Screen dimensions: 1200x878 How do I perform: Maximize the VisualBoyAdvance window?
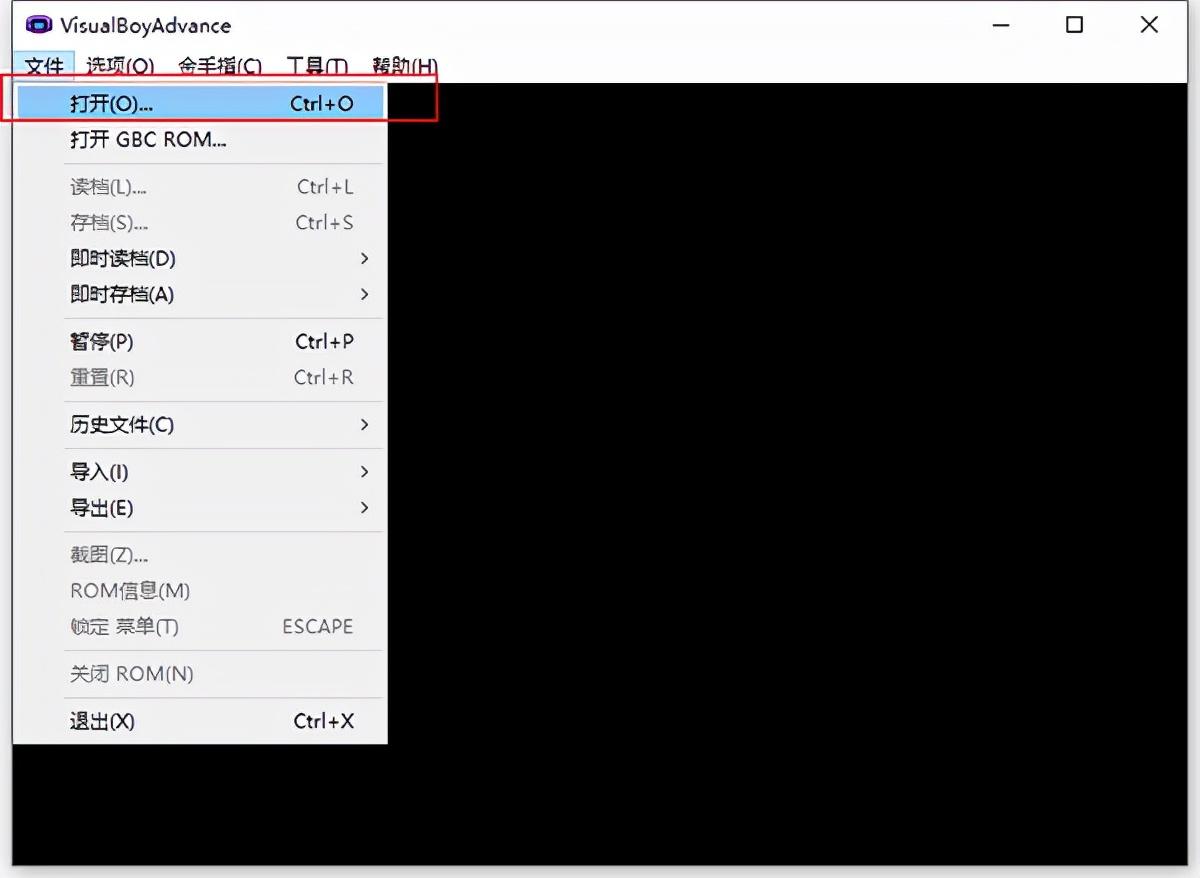pos(1074,25)
